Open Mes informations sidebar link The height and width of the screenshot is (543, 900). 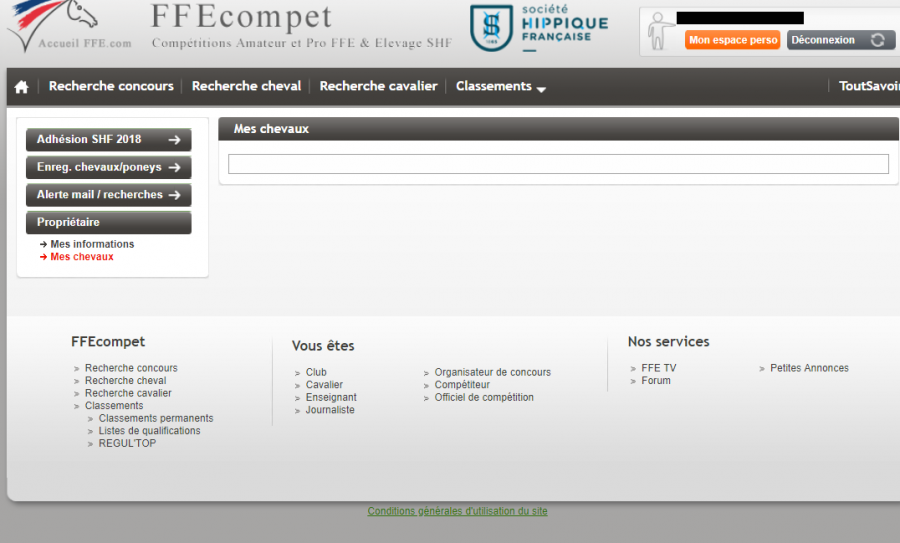tap(92, 244)
